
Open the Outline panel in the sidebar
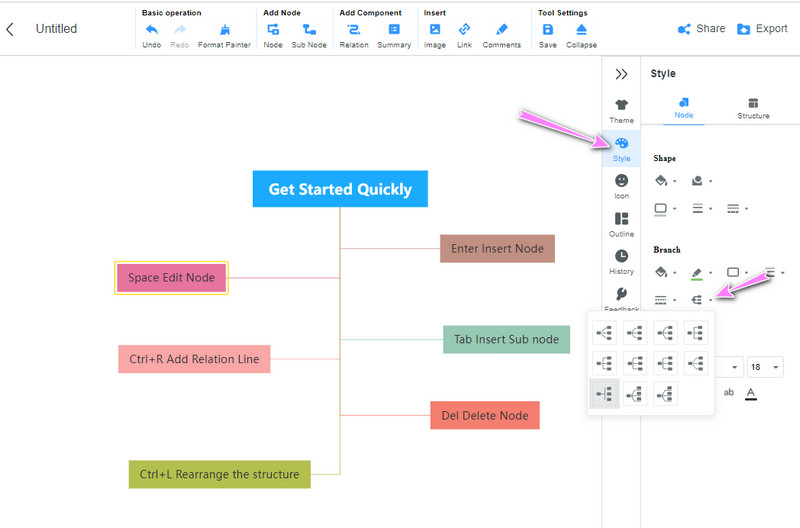pyautogui.click(x=621, y=224)
